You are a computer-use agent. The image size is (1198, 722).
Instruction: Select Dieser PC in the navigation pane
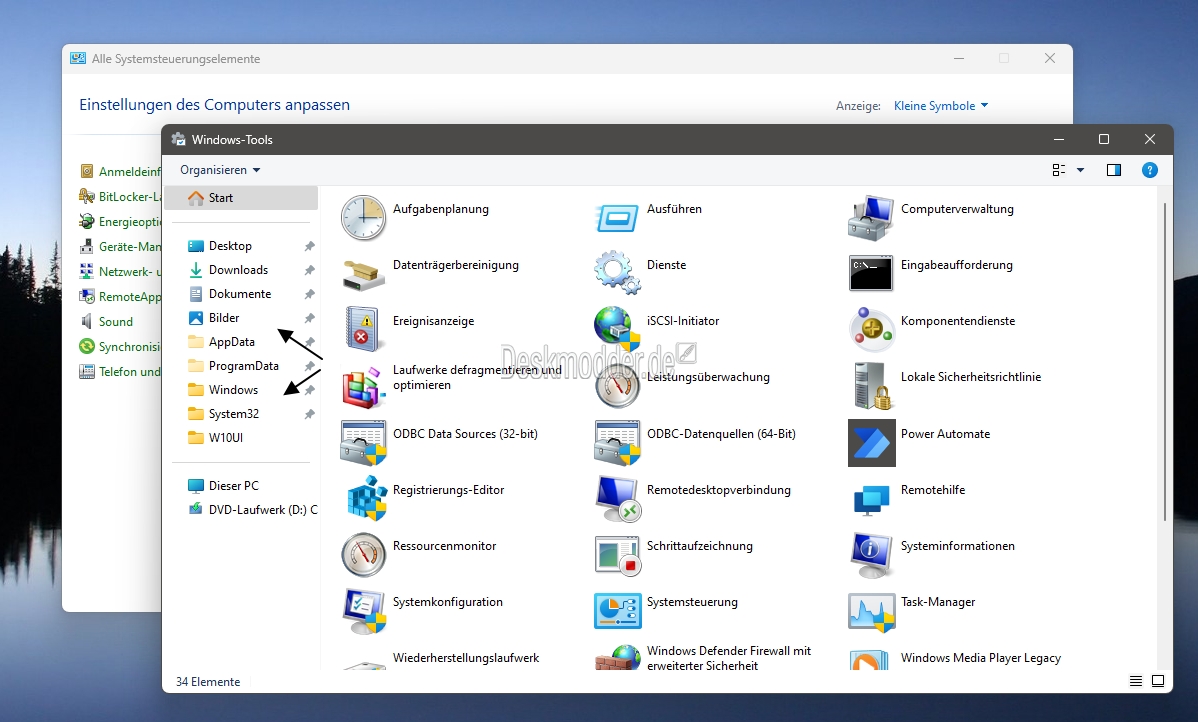(x=233, y=485)
